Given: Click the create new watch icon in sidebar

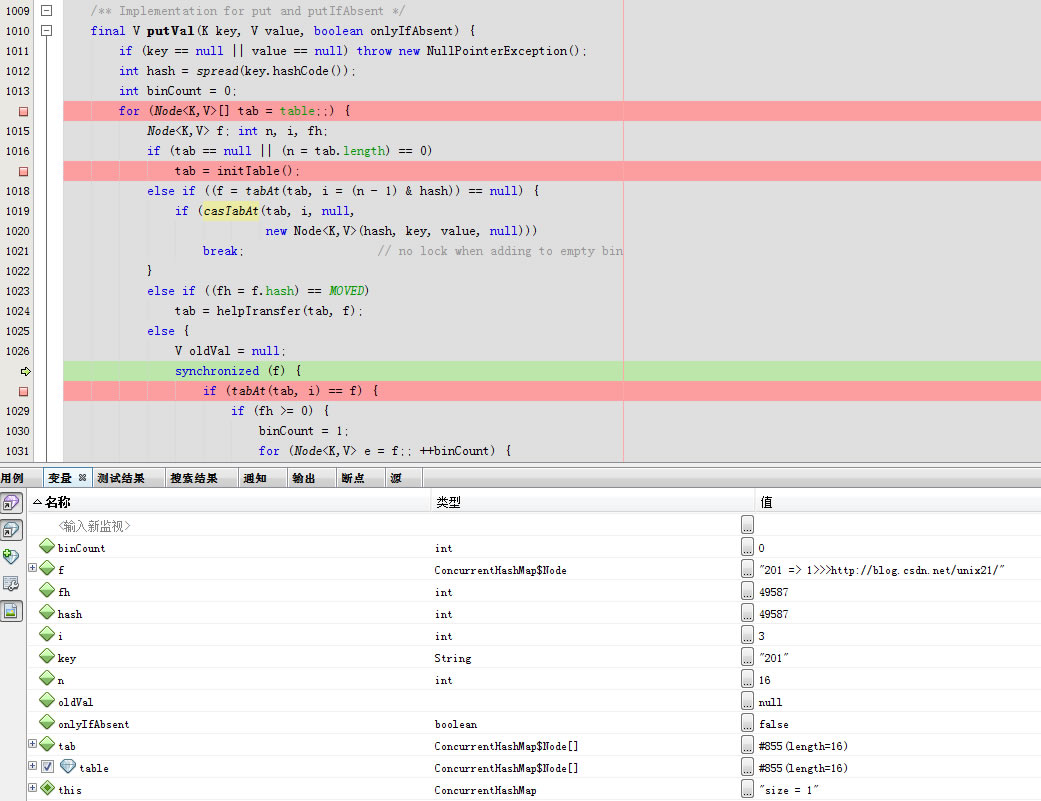Looking at the screenshot, I should (x=11, y=556).
